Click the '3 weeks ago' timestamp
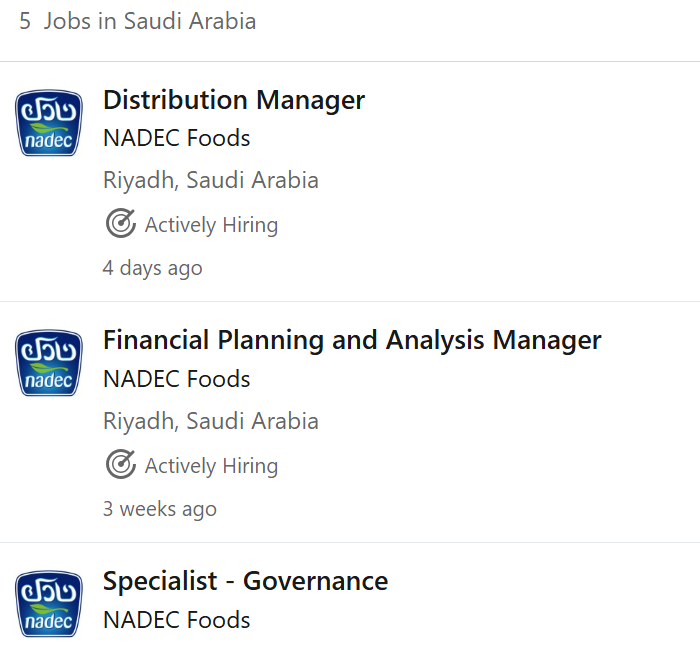Screen dimensions: 700x650 coord(160,509)
